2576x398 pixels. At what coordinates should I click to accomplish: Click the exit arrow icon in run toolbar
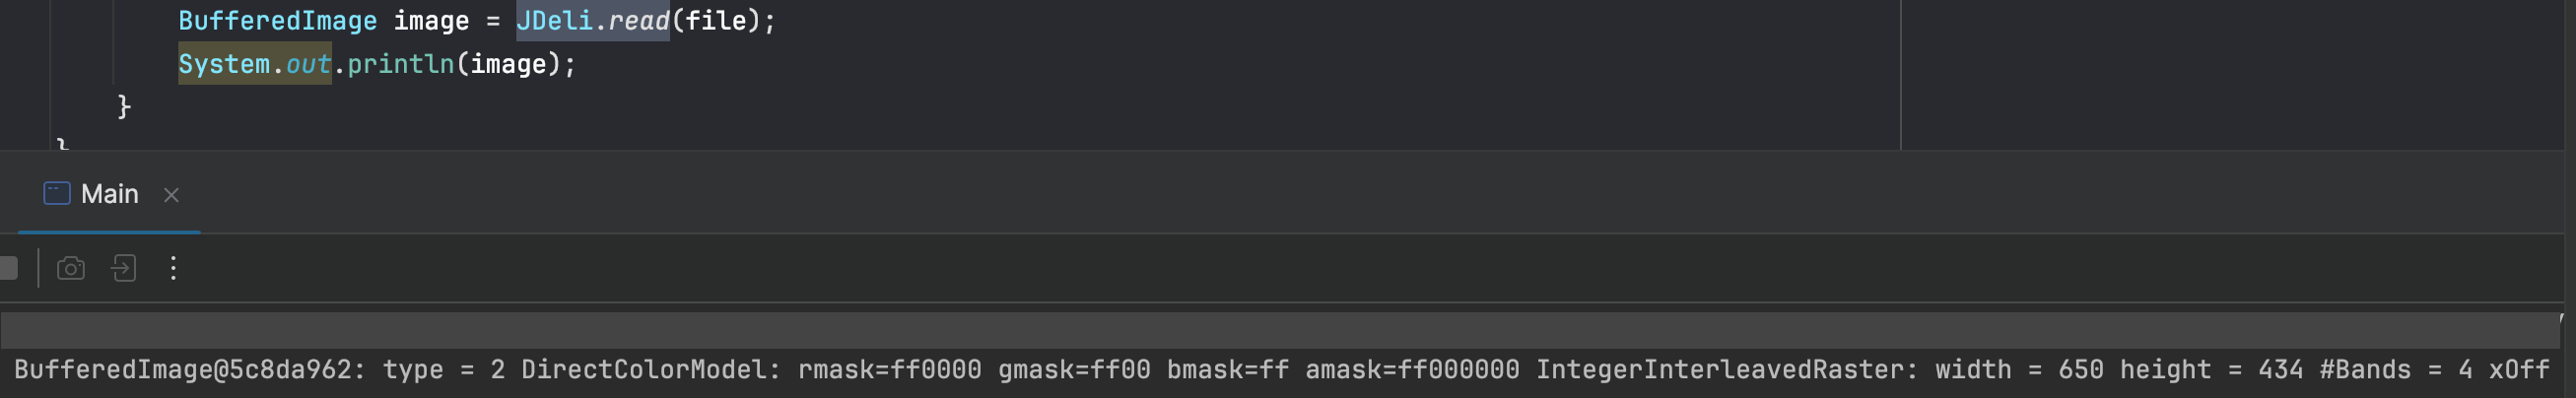pos(124,268)
